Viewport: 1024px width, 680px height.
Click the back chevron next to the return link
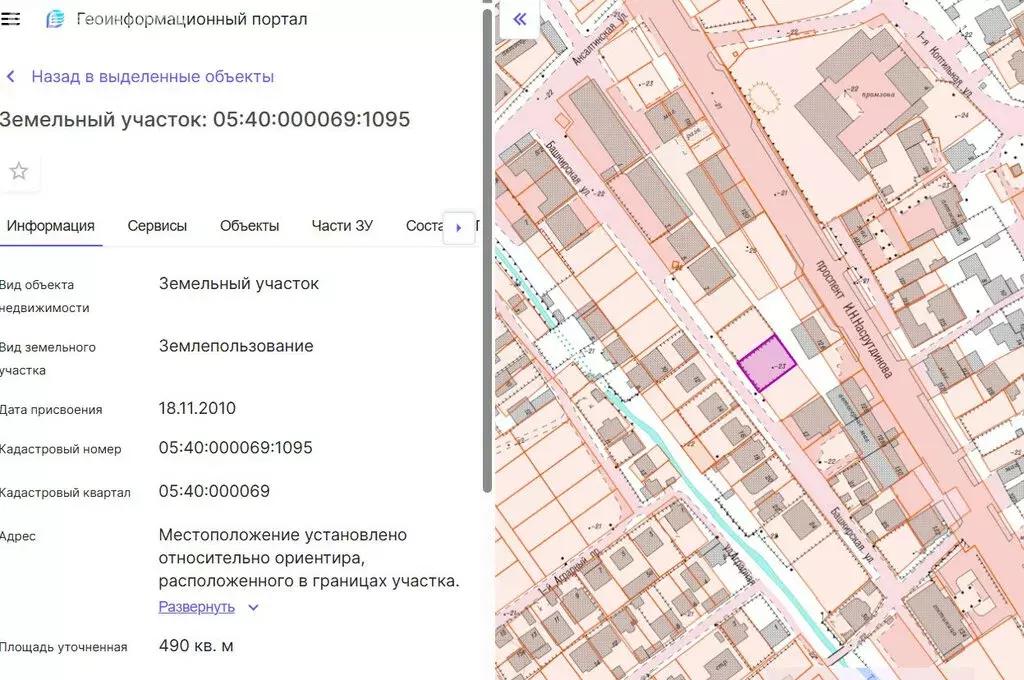tap(11, 76)
